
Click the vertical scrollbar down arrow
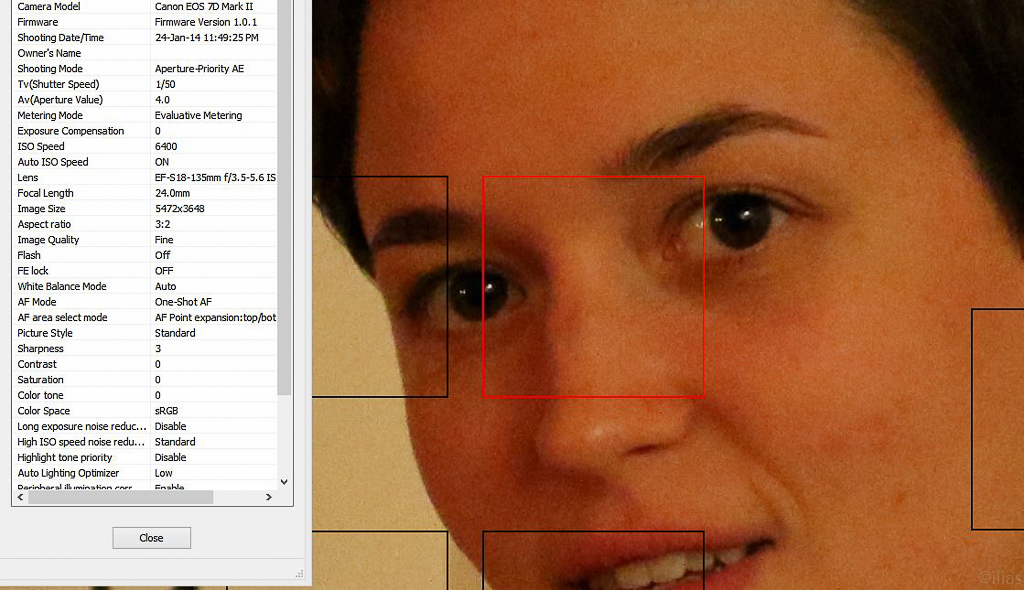click(x=284, y=481)
